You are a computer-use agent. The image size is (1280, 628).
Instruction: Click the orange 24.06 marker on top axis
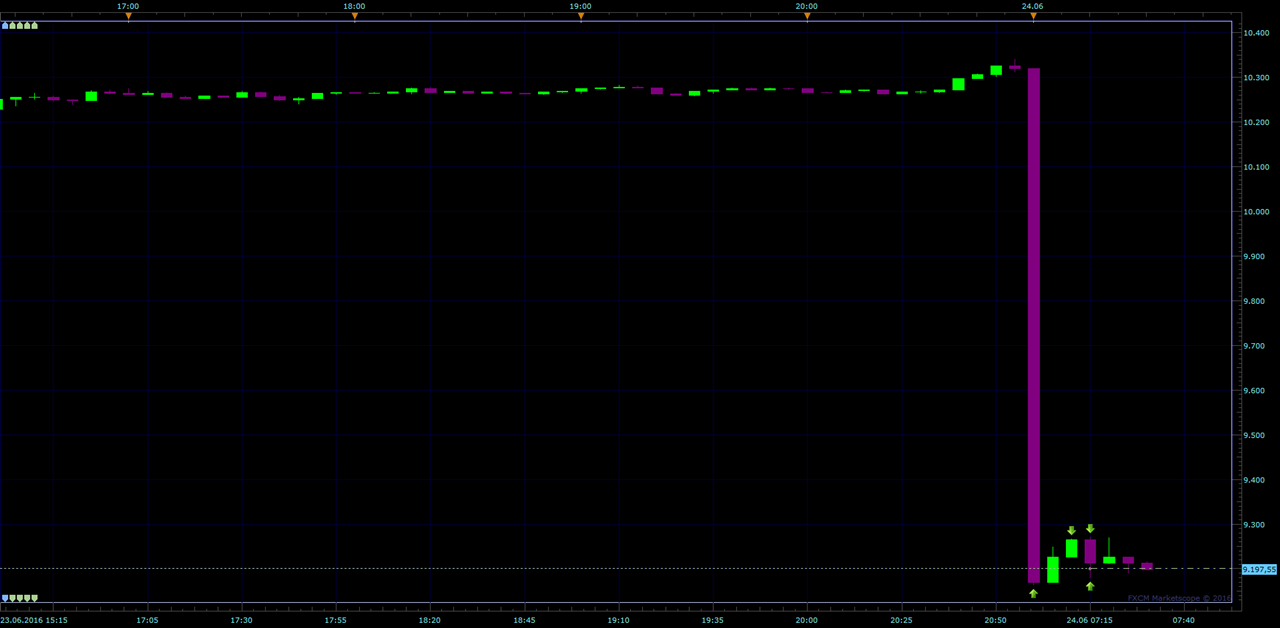coord(1033,16)
